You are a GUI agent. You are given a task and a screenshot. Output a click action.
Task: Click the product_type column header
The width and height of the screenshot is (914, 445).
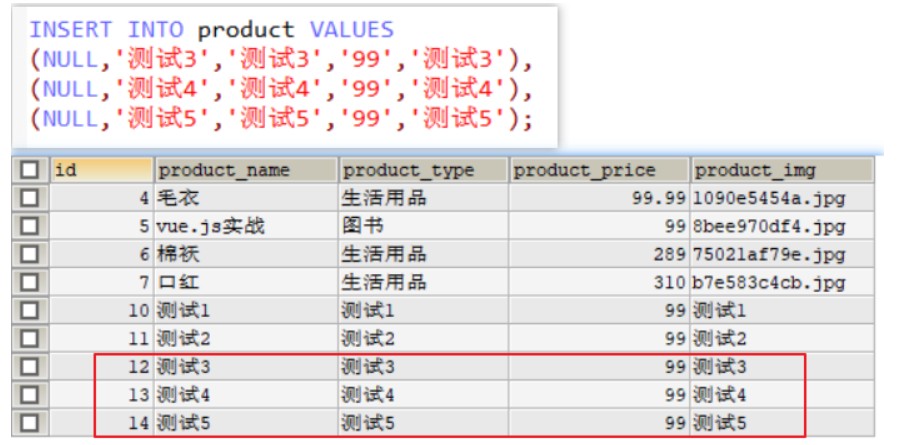(x=424, y=170)
